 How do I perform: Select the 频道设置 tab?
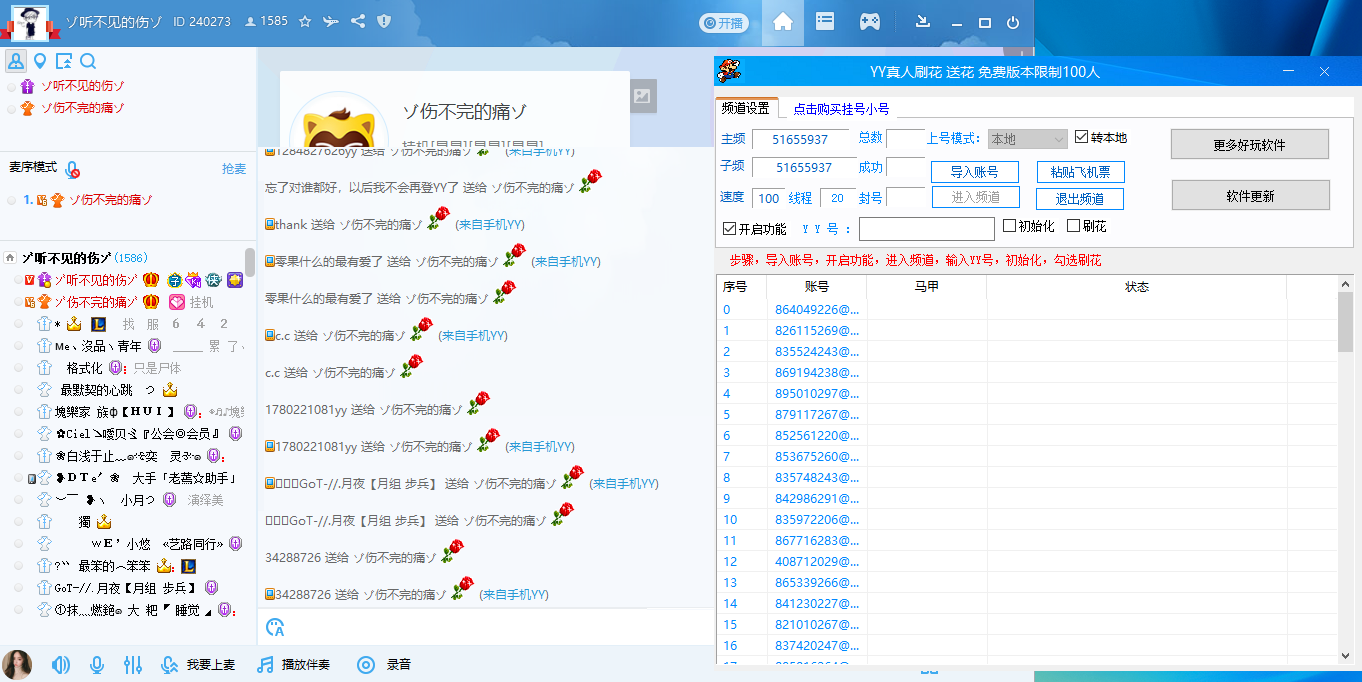point(746,108)
